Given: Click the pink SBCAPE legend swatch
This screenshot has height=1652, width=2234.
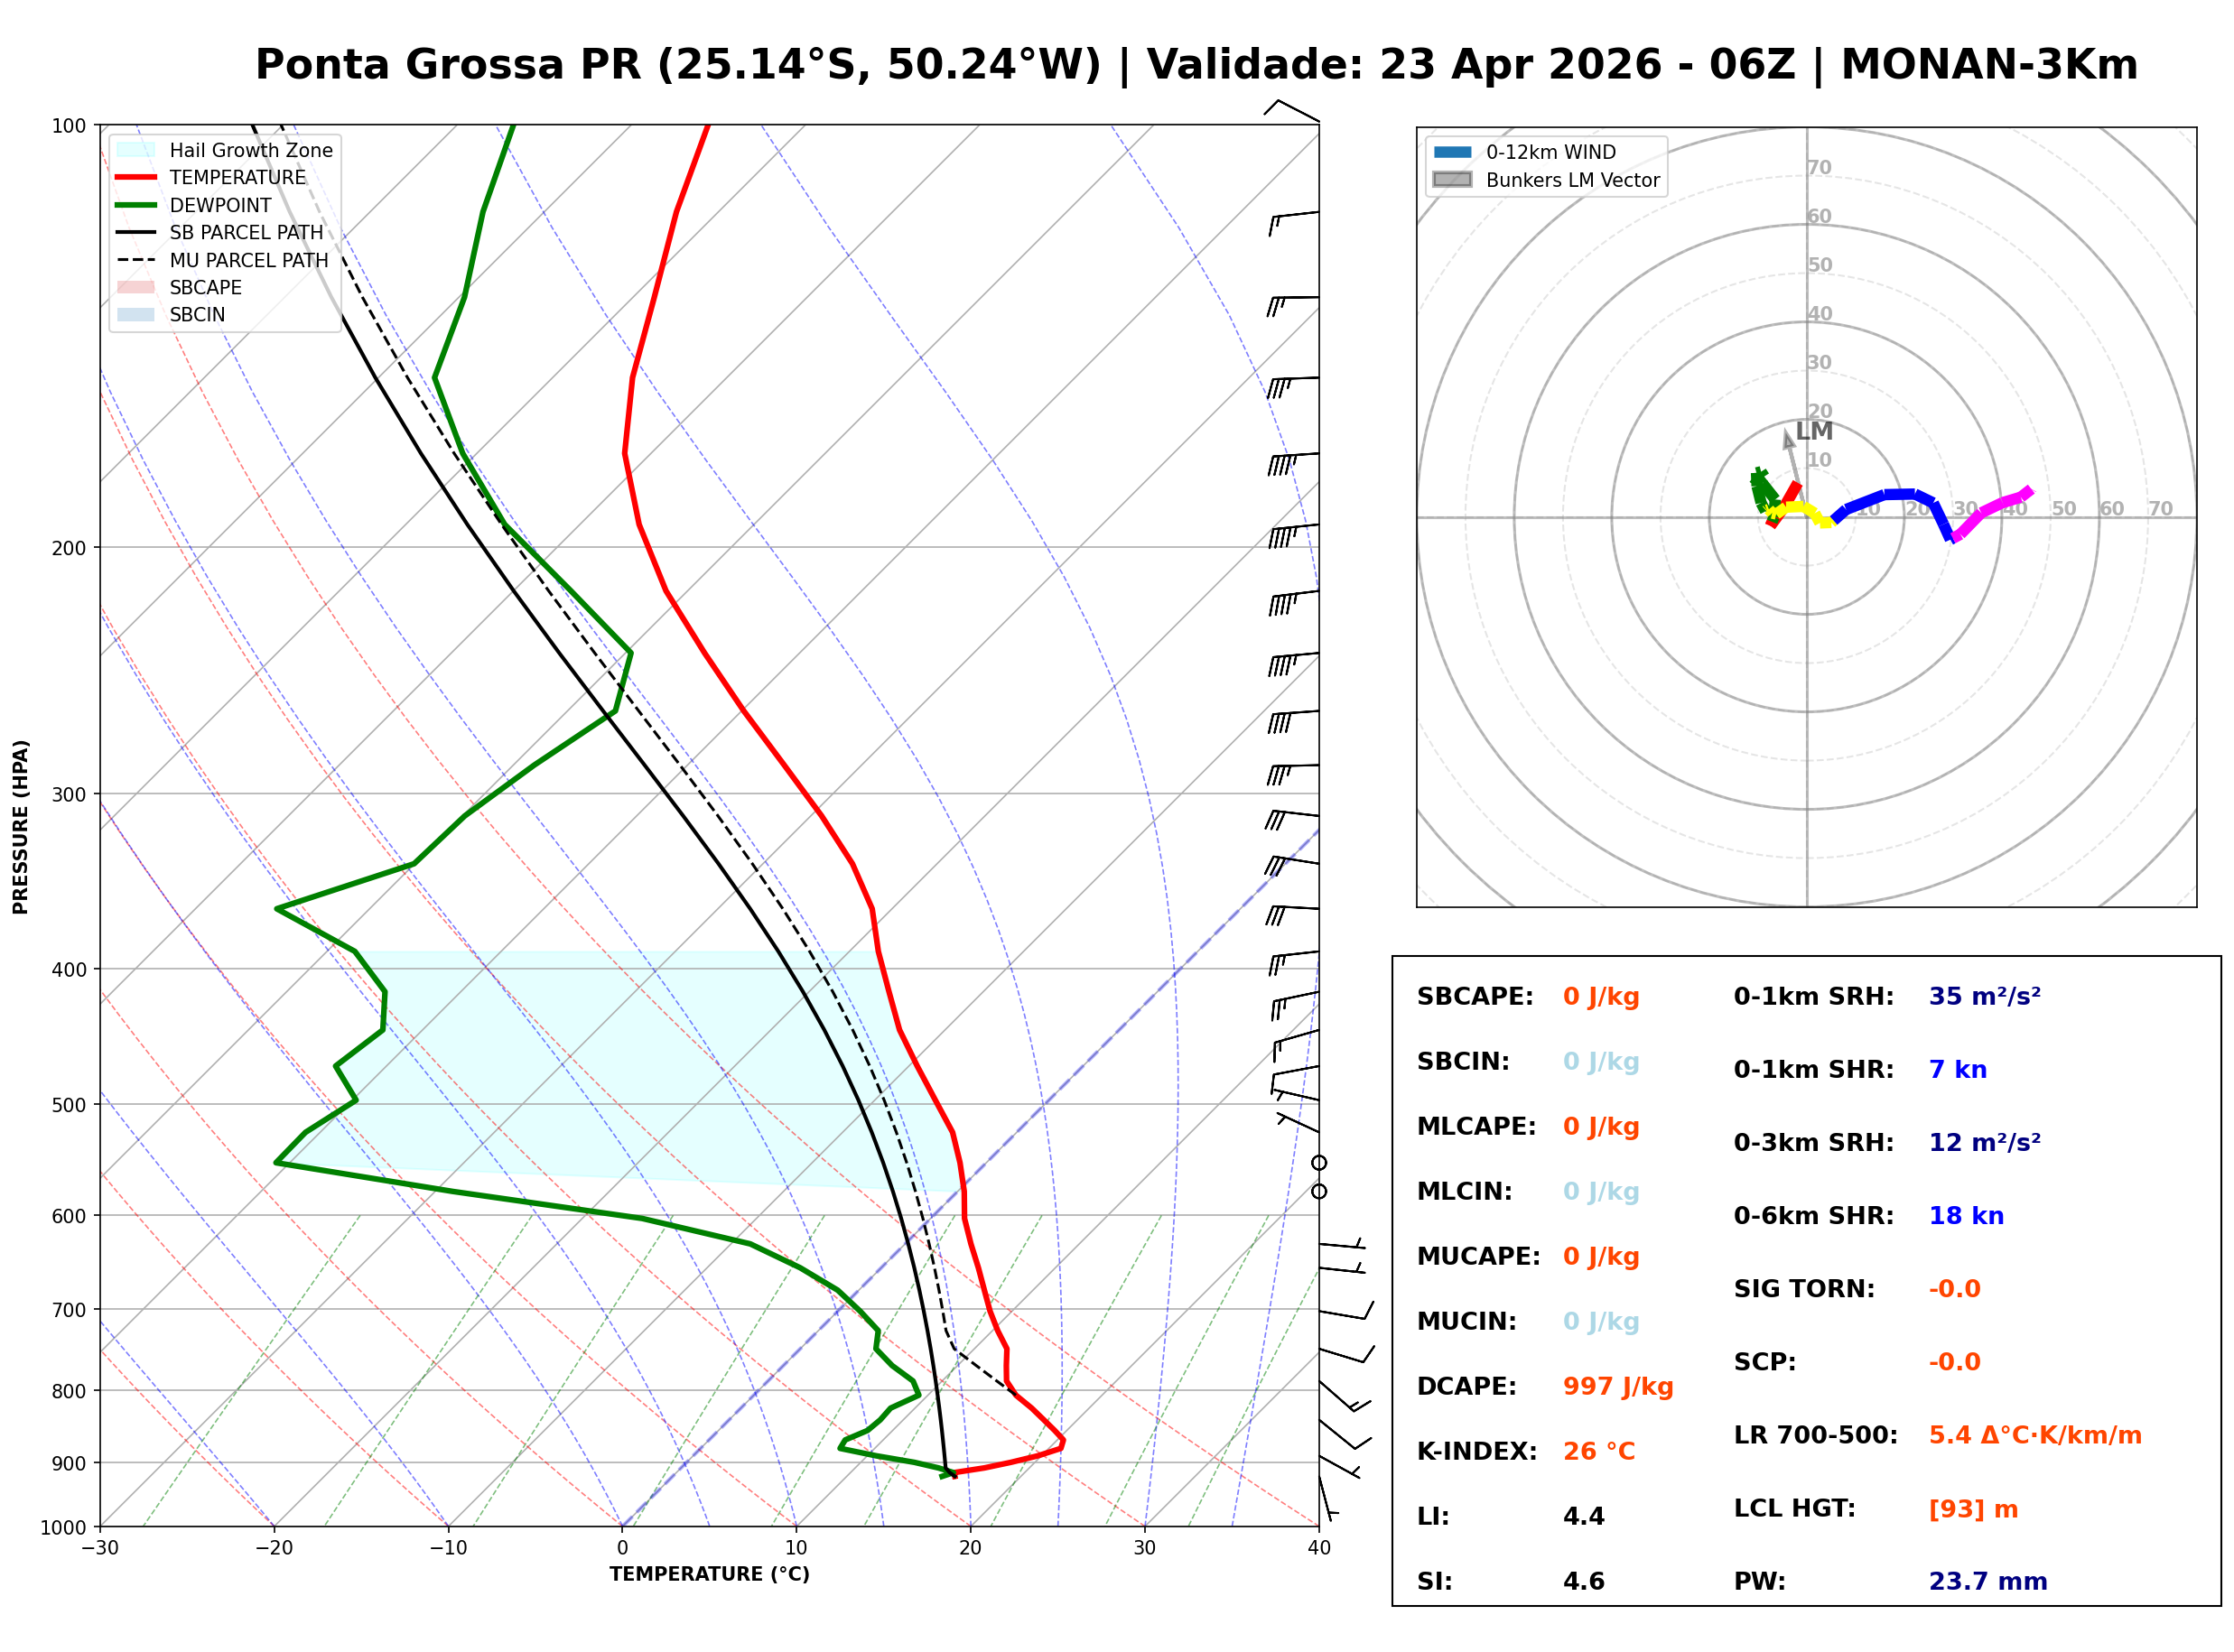Looking at the screenshot, I should click(x=136, y=287).
